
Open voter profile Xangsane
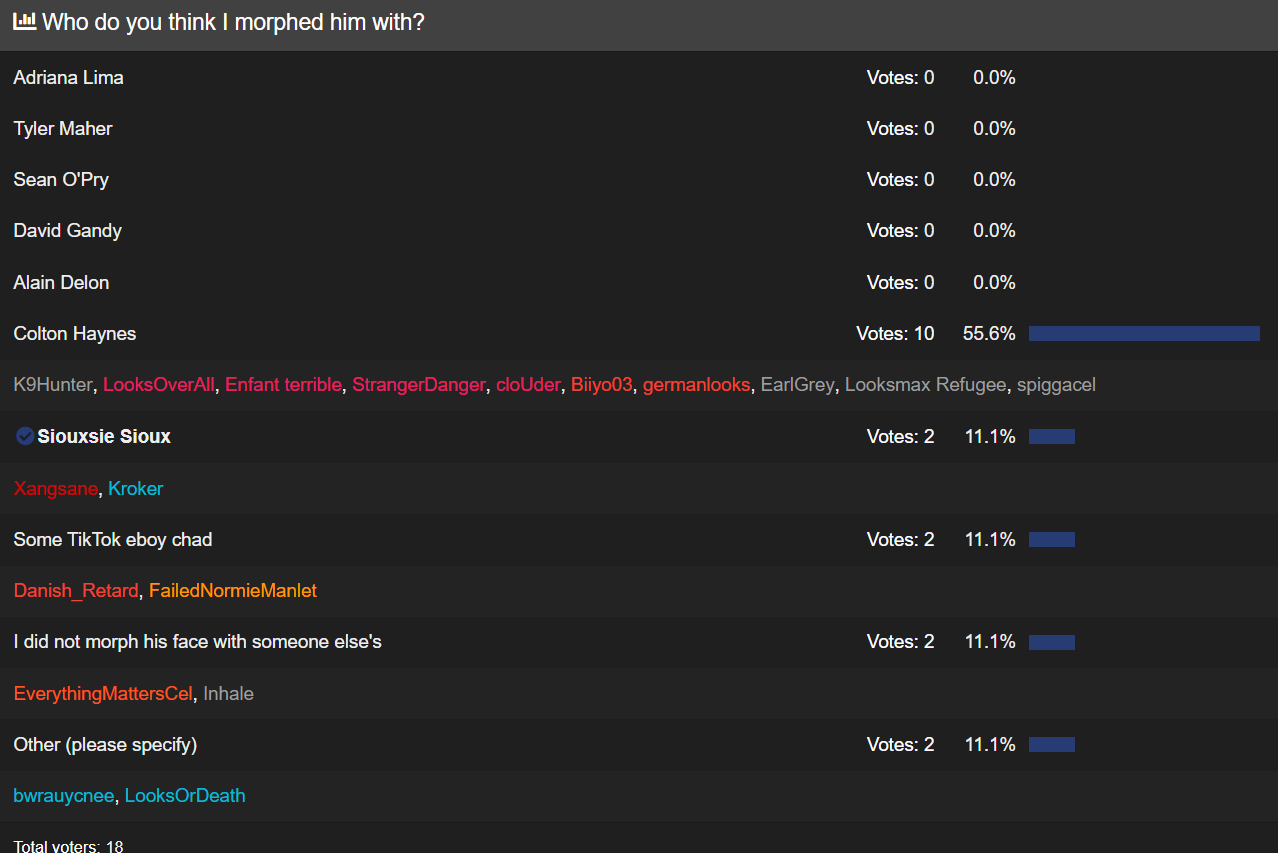pos(56,489)
